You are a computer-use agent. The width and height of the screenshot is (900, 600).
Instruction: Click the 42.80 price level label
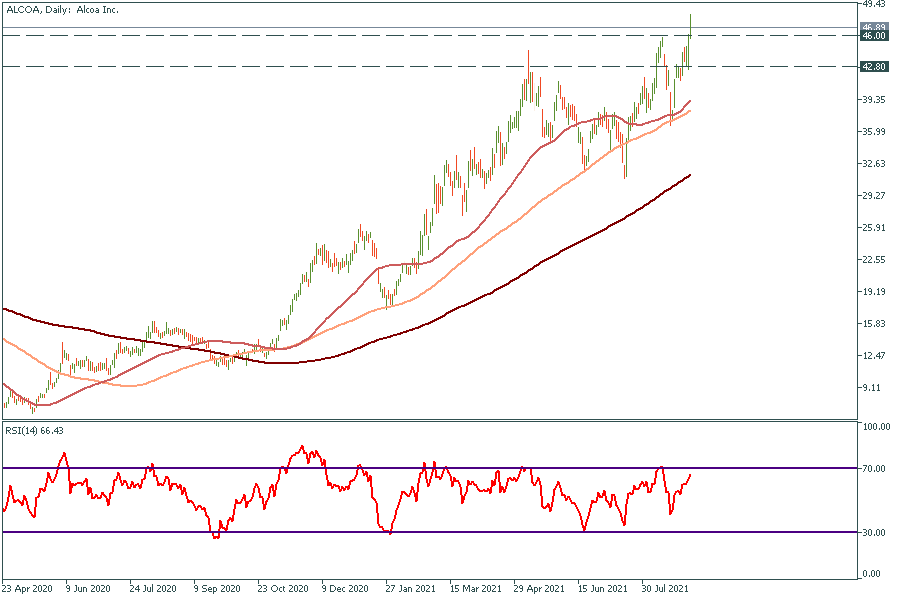coord(874,67)
